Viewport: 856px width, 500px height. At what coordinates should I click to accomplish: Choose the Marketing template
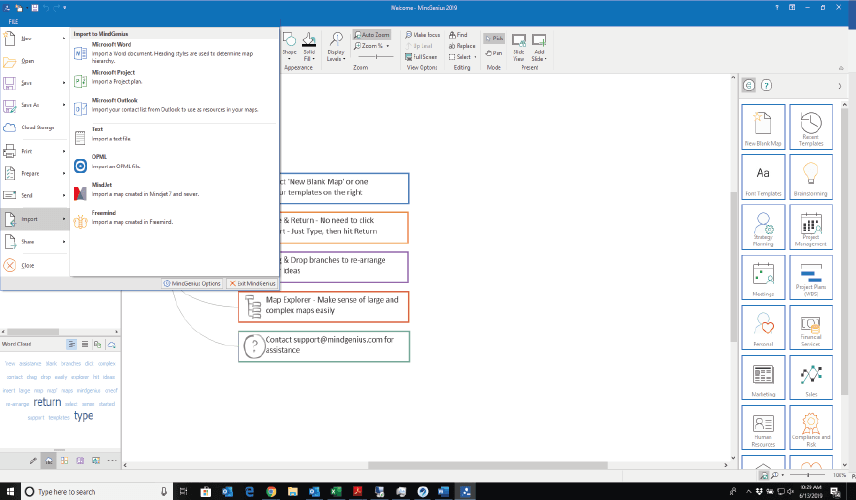763,378
